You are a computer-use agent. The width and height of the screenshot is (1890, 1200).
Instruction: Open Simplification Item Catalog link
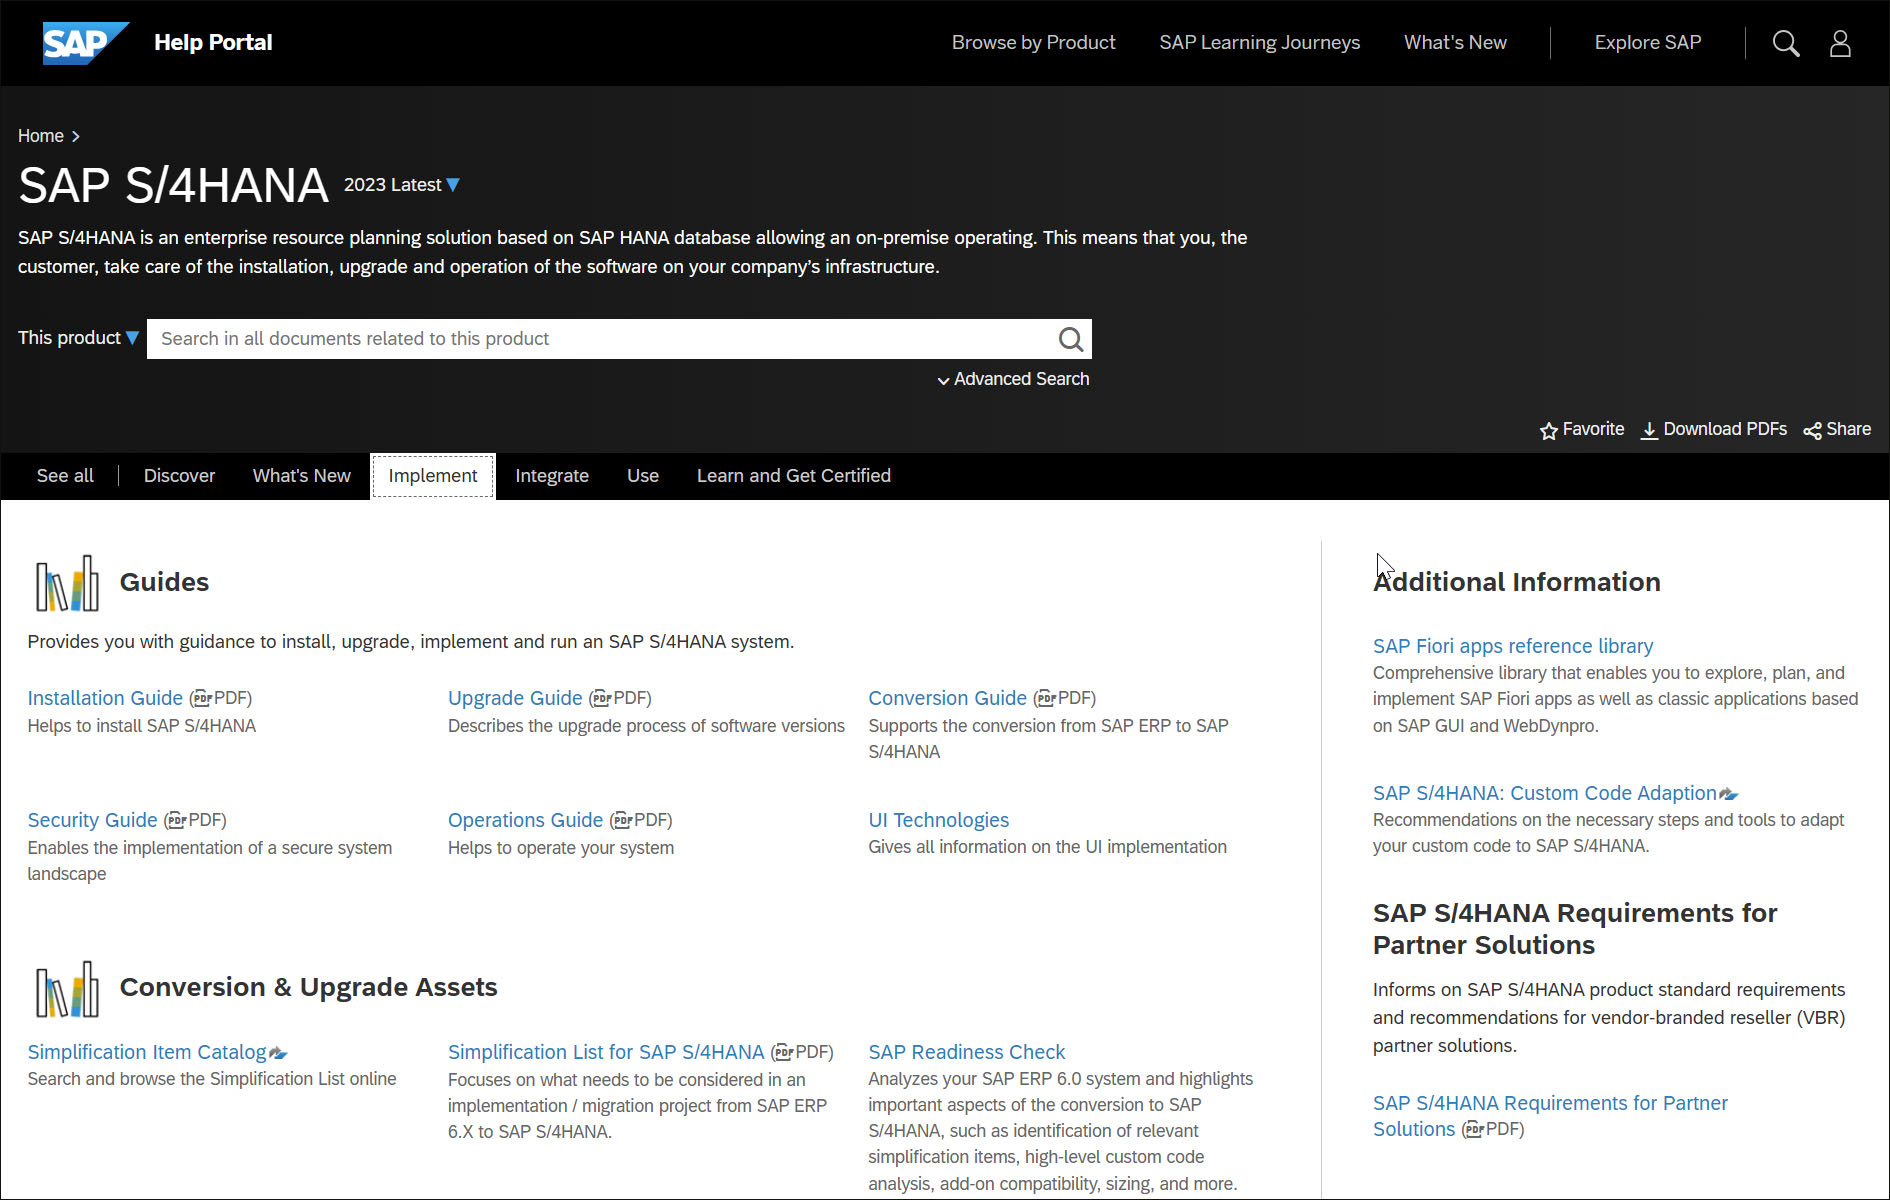(x=147, y=1052)
